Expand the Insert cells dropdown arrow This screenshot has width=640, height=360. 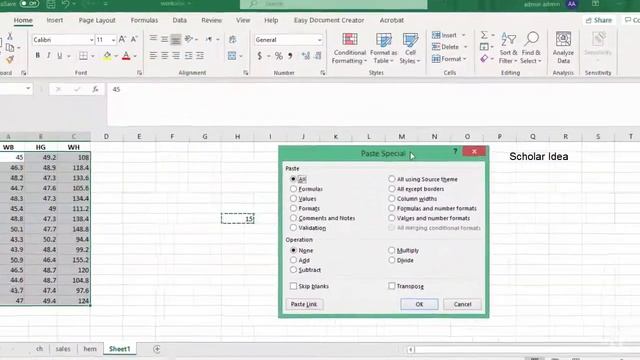click(464, 36)
